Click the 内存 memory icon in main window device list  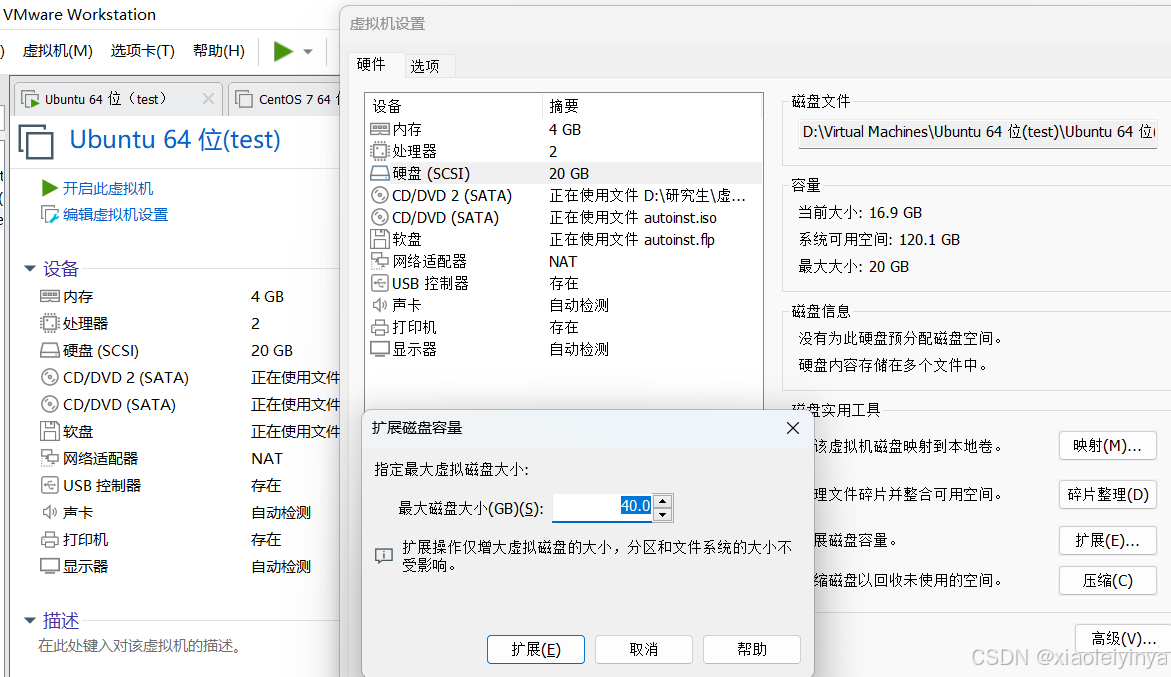[x=49, y=296]
